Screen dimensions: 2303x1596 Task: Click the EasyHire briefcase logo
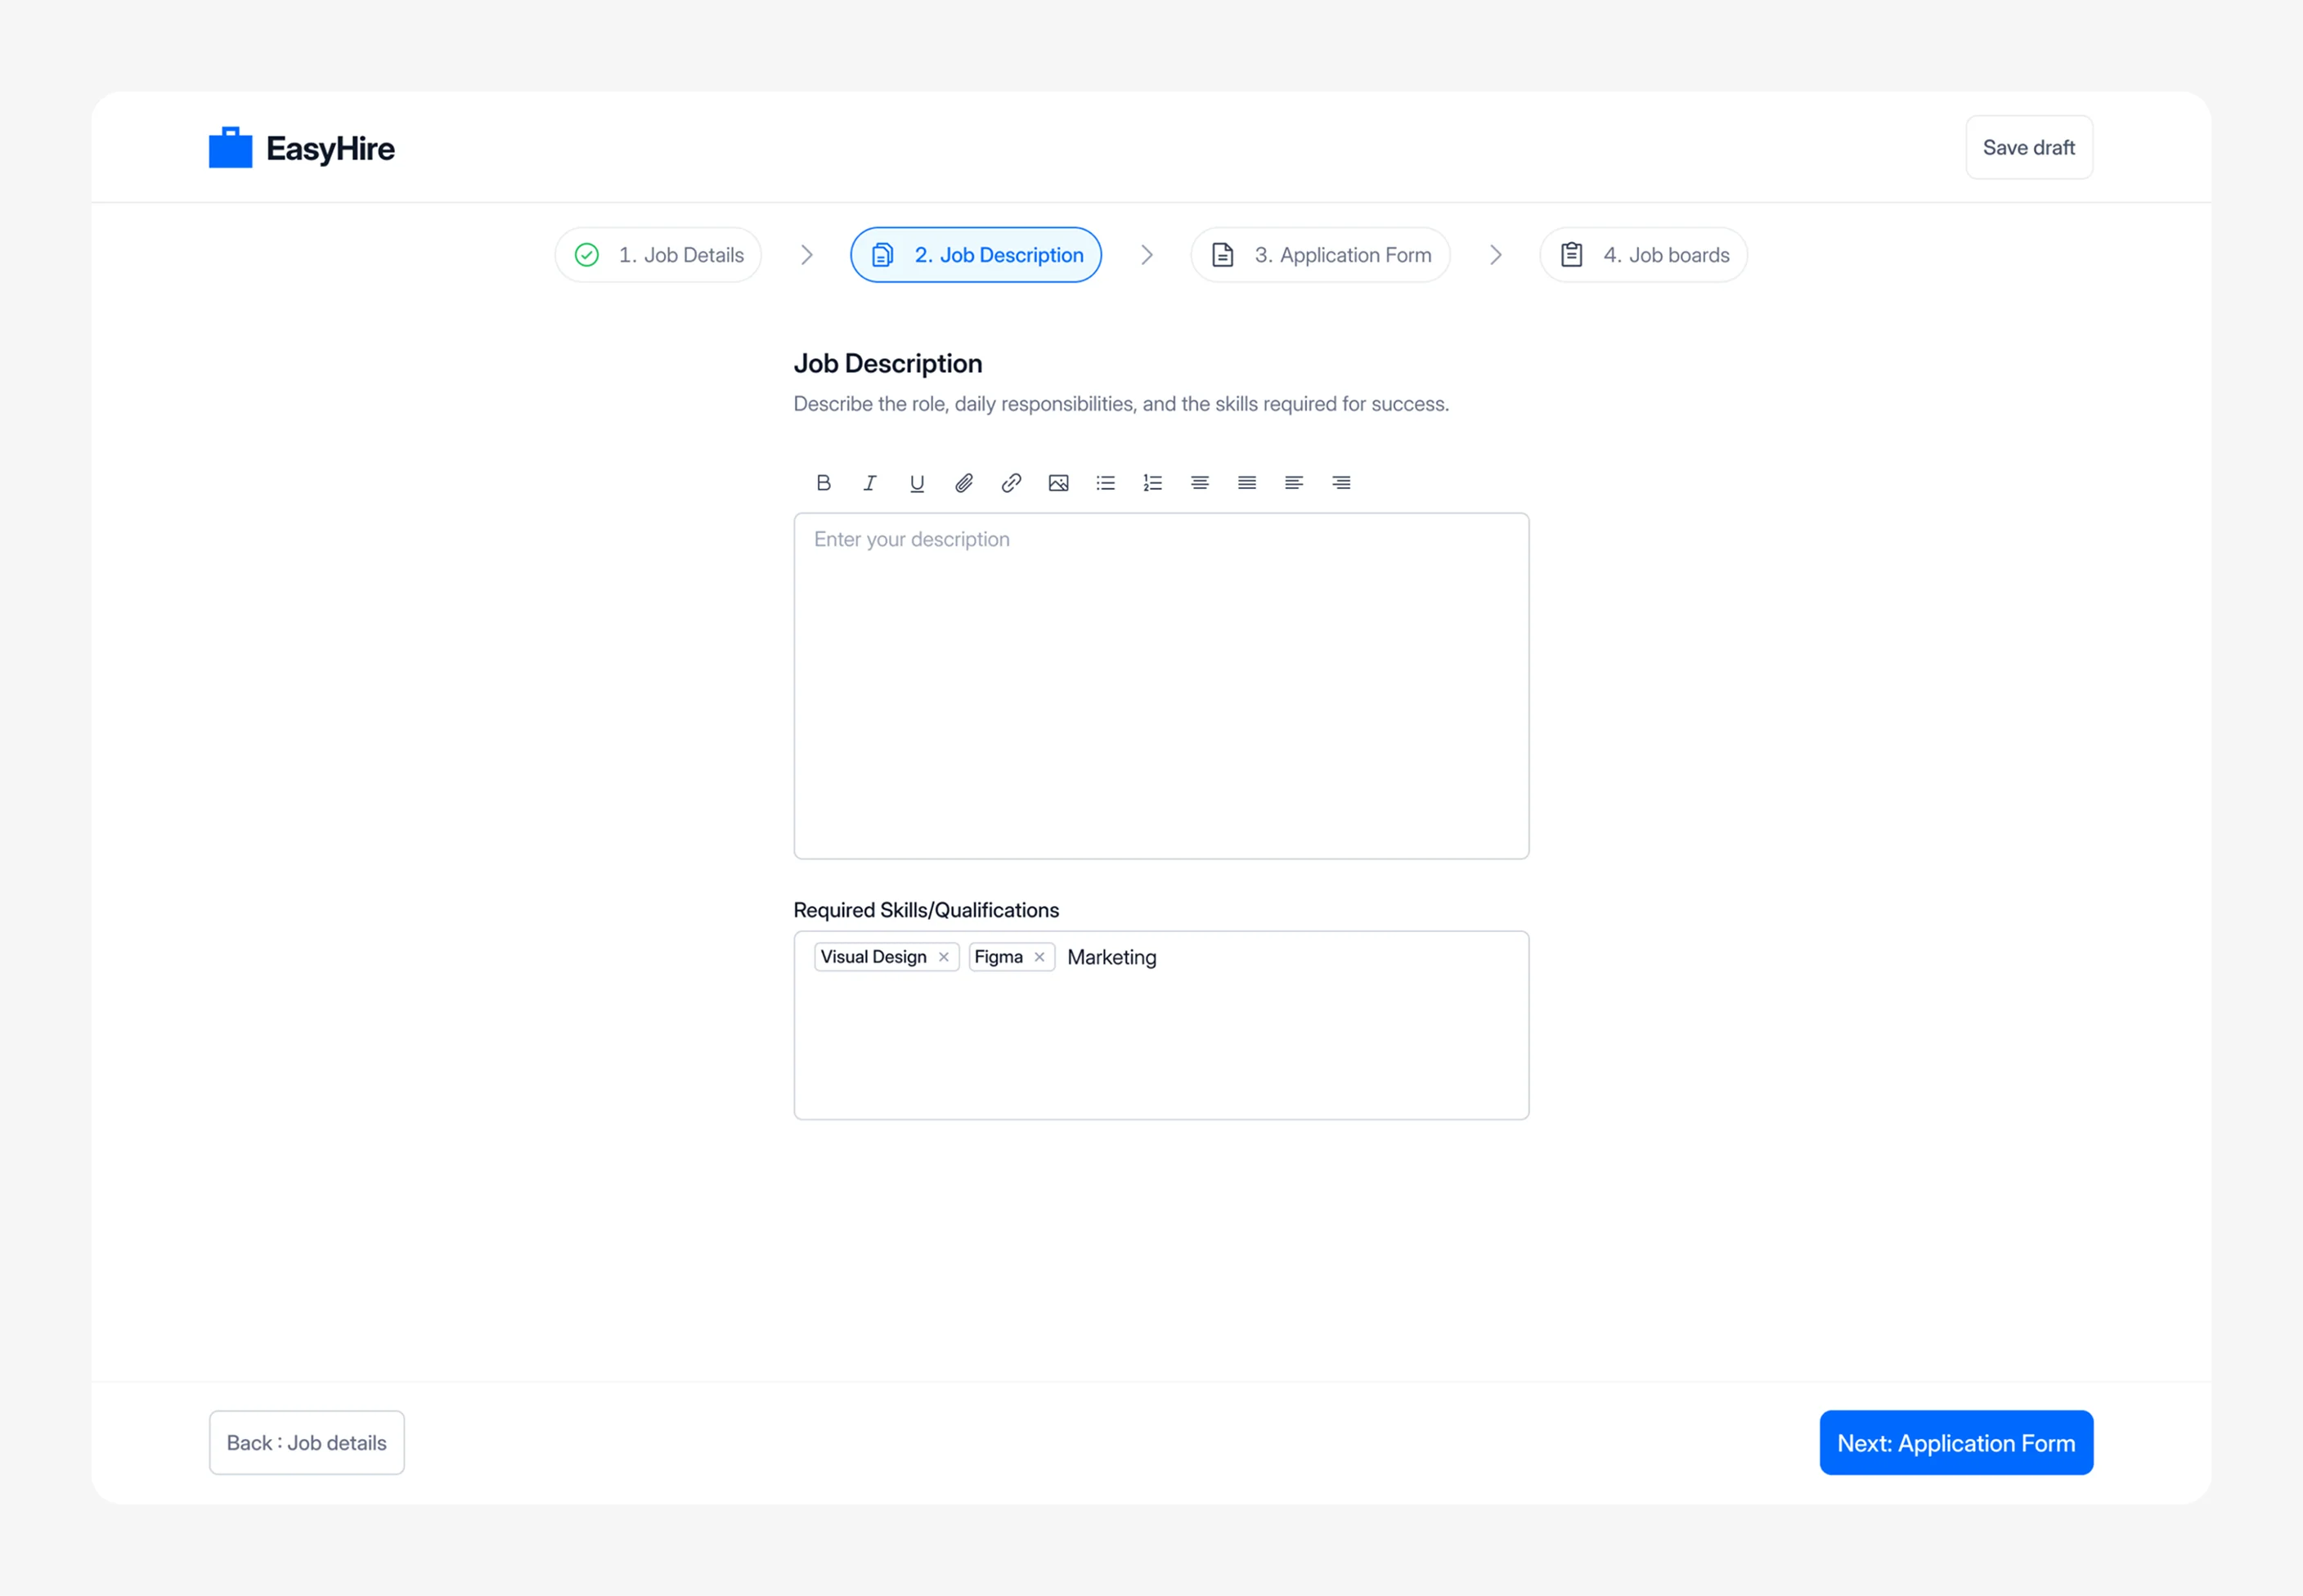click(x=230, y=148)
